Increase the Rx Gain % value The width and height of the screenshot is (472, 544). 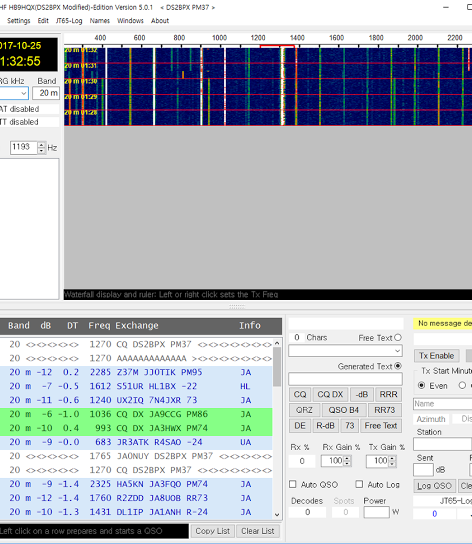347,458
